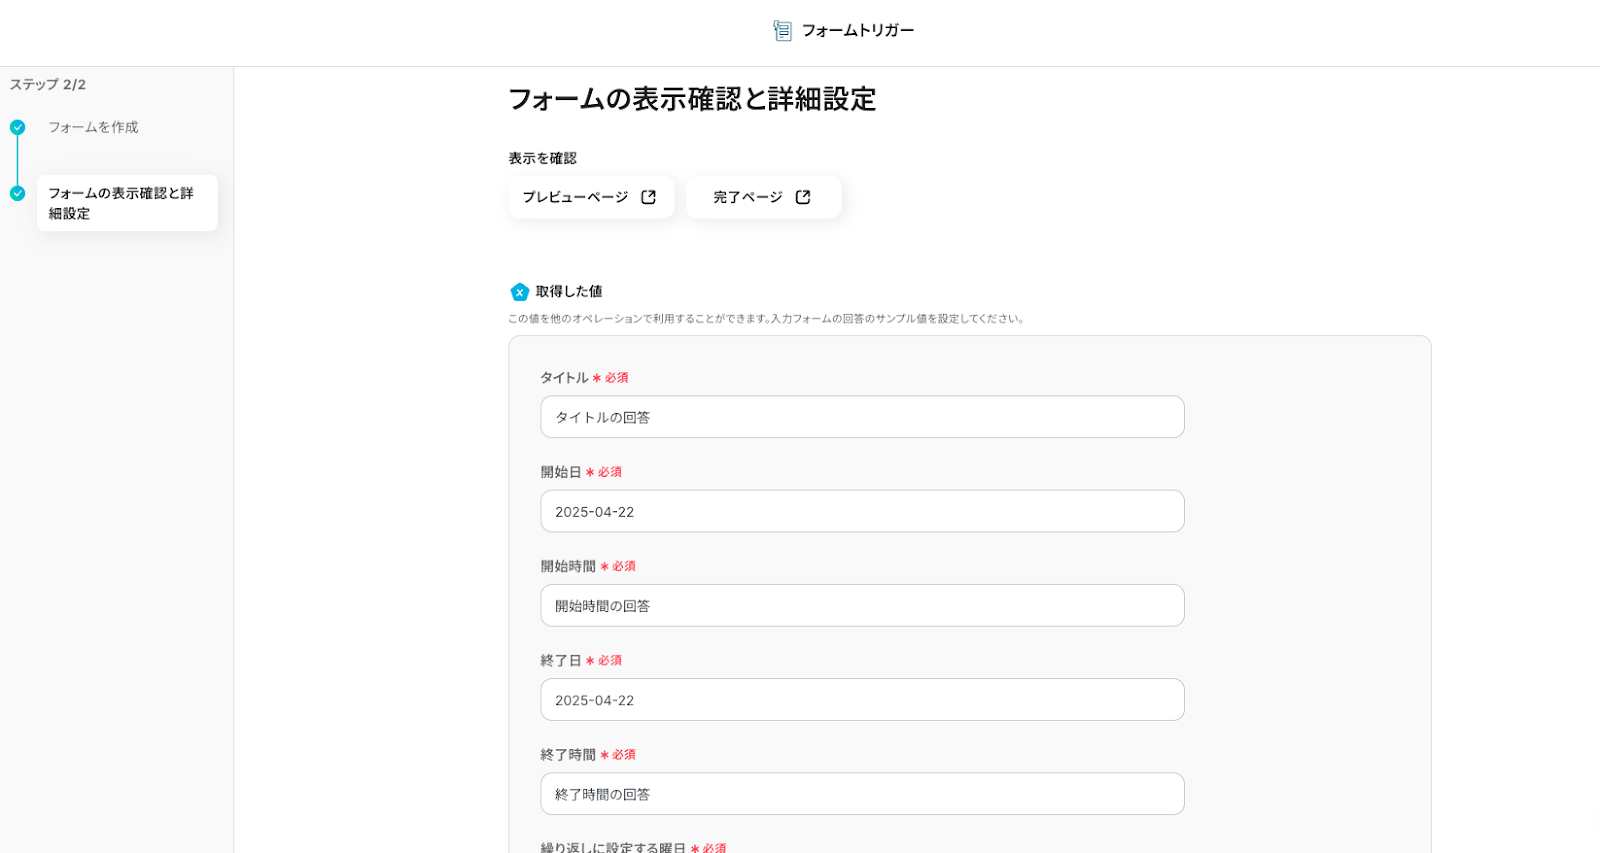Click the form trigger icon in header
This screenshot has width=1600, height=853.
(782, 31)
